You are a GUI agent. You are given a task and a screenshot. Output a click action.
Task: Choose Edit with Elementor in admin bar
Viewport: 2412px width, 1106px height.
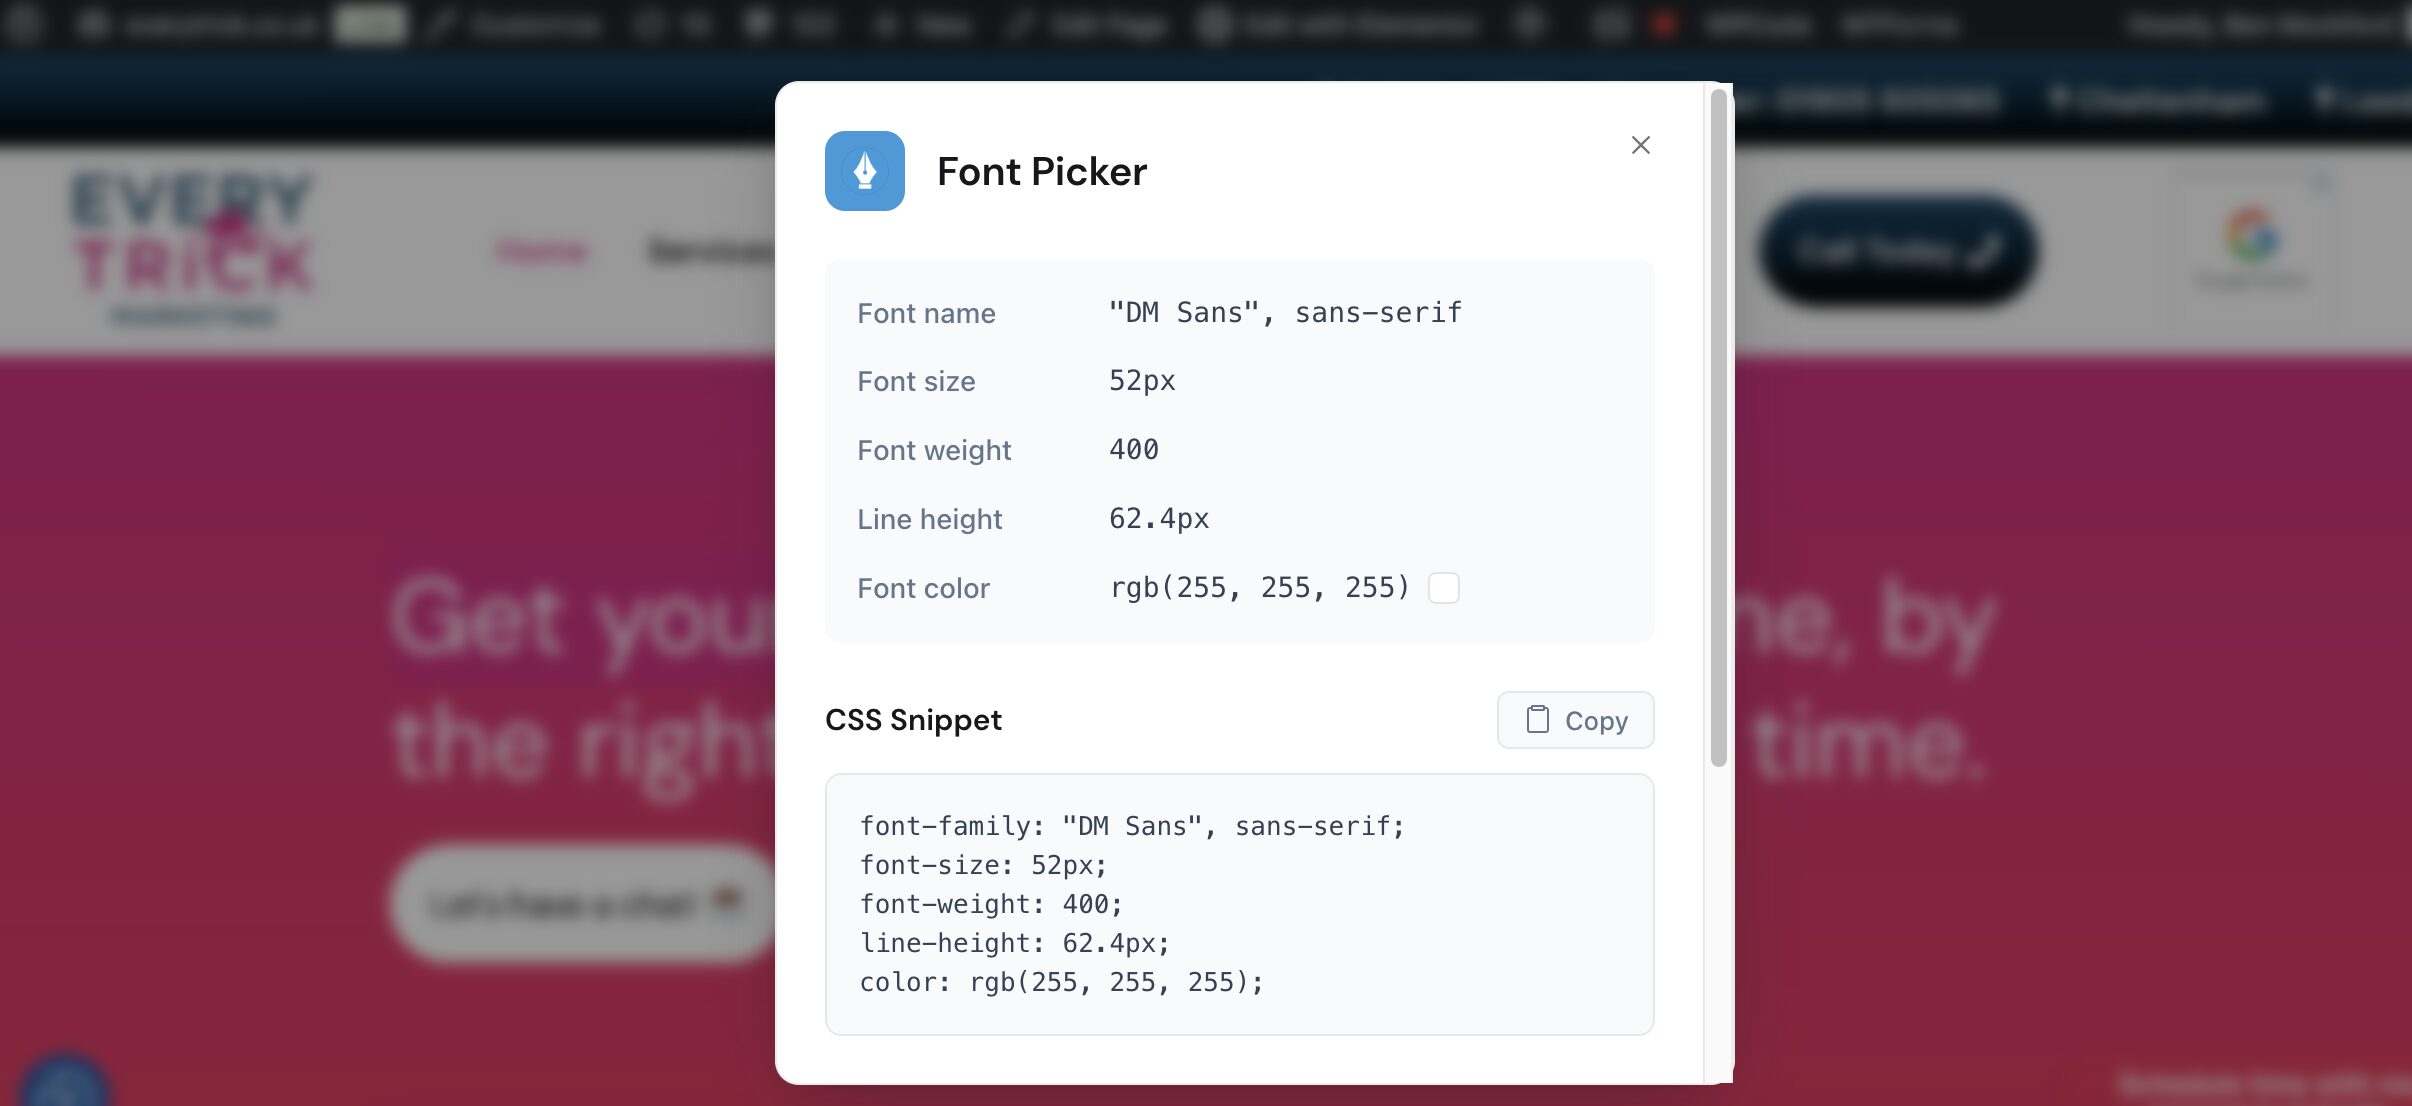click(x=1342, y=24)
